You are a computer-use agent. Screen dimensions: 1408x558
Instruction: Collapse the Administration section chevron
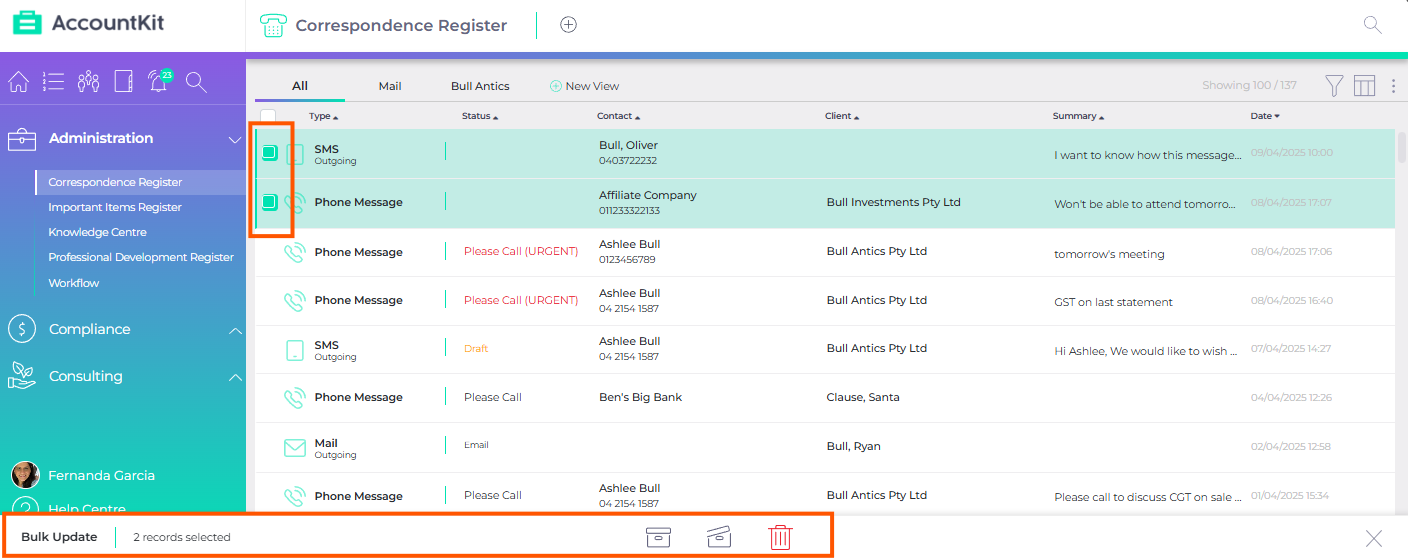[234, 140]
